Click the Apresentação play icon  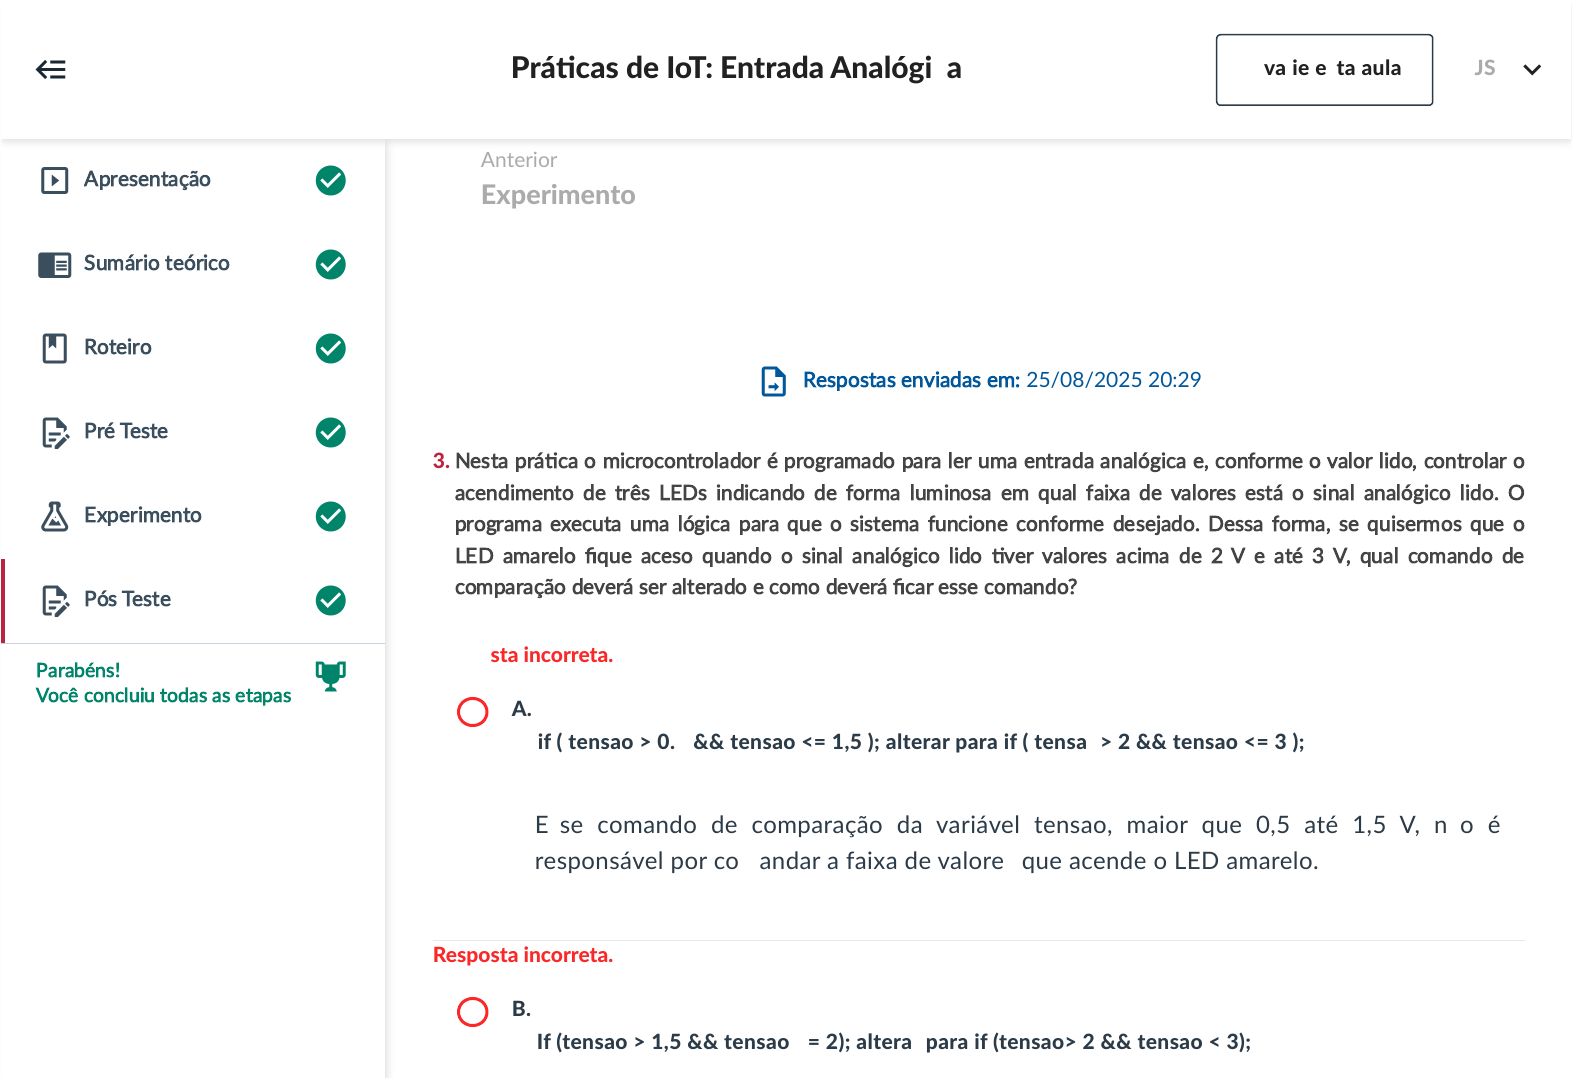click(x=54, y=180)
